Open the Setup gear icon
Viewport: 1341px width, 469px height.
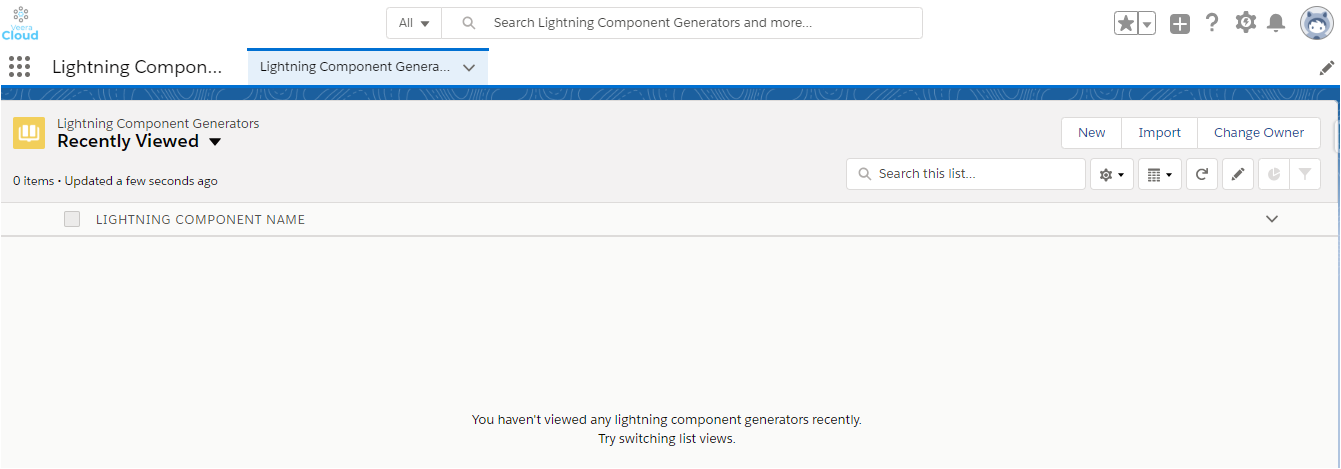coord(1245,23)
